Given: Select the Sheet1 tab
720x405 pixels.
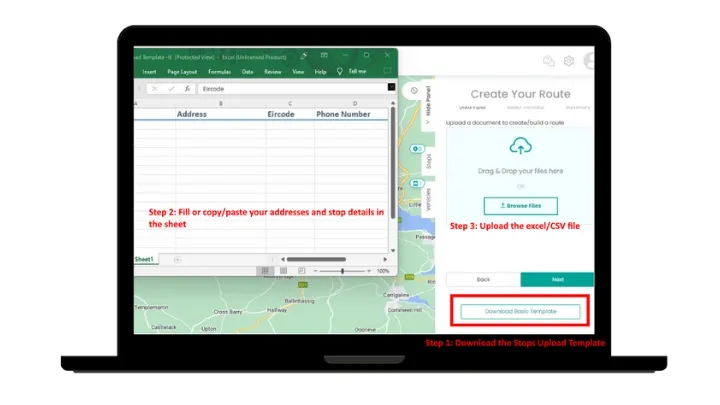Looking at the screenshot, I should point(144,259).
